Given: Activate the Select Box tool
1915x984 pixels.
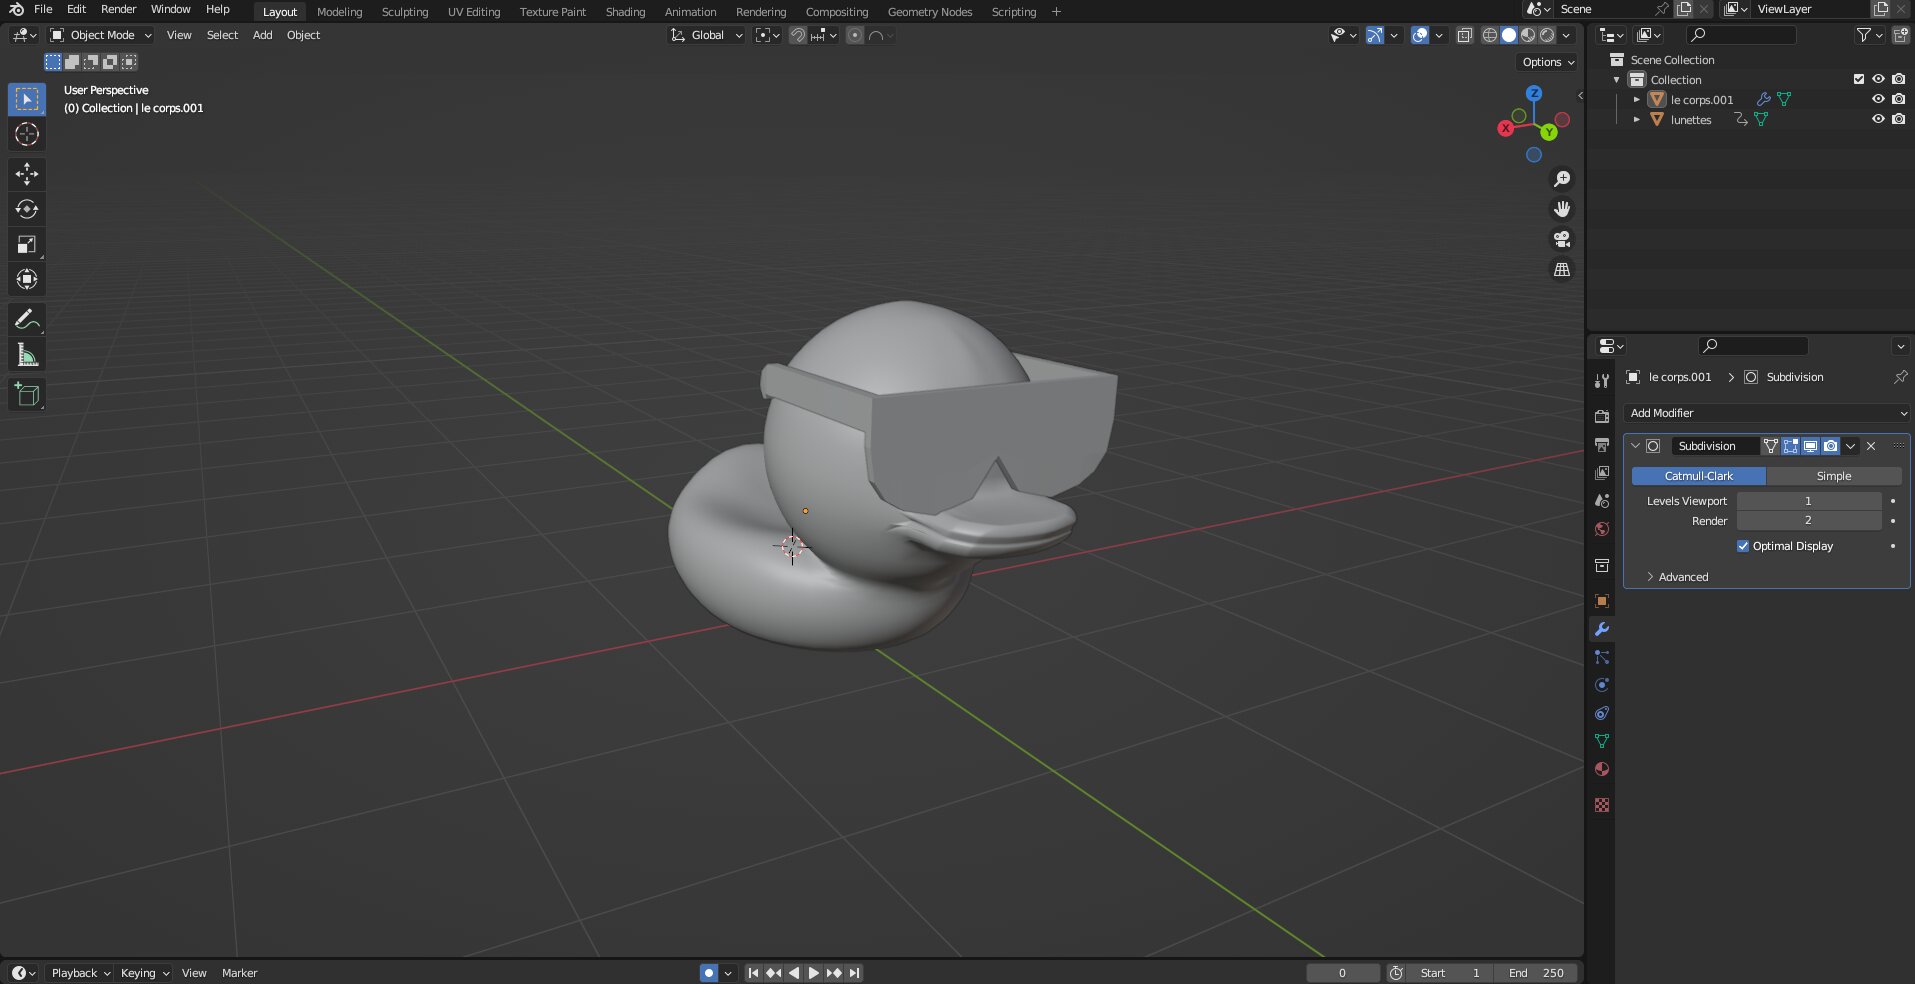Looking at the screenshot, I should [27, 99].
